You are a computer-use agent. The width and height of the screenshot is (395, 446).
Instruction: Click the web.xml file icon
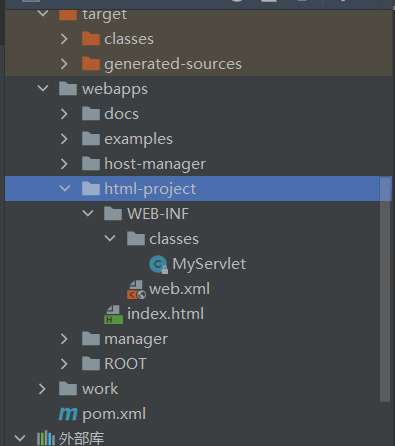point(136,290)
